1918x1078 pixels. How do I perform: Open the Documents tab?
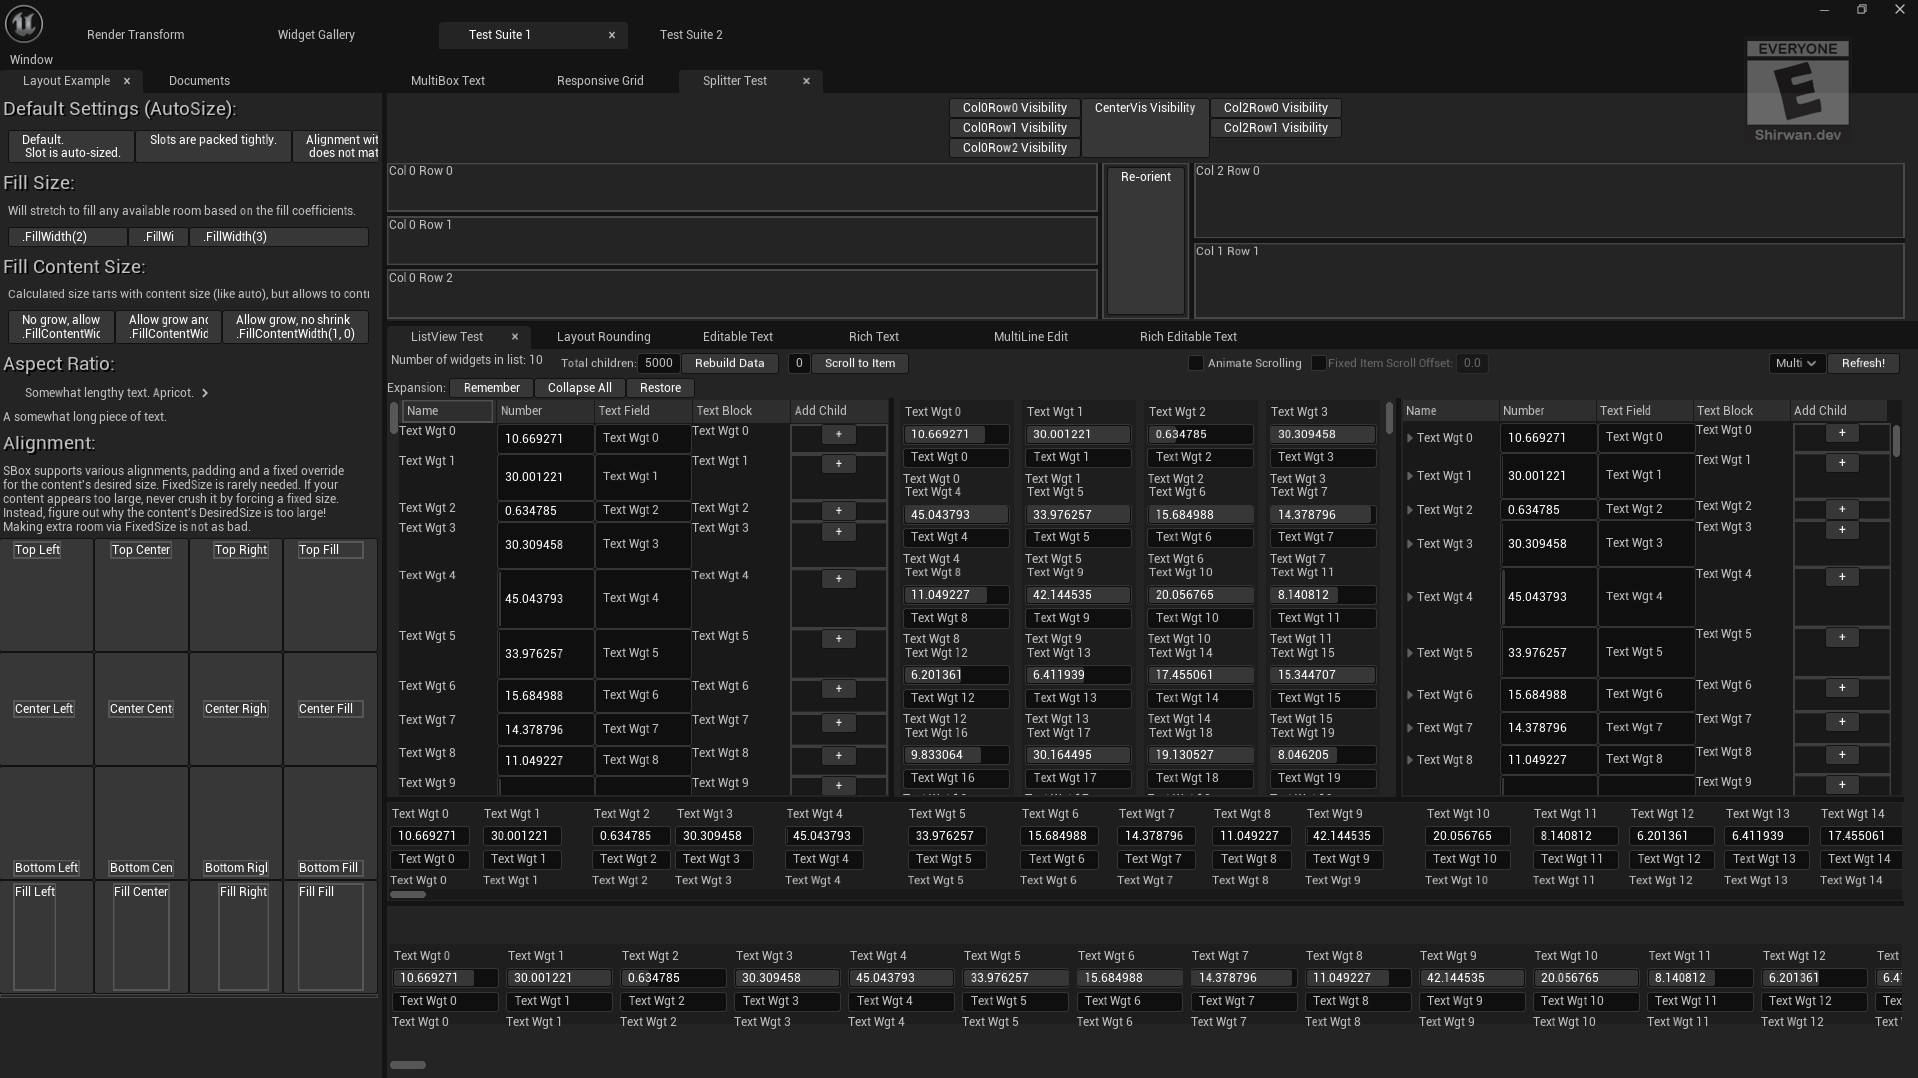pyautogui.click(x=199, y=81)
